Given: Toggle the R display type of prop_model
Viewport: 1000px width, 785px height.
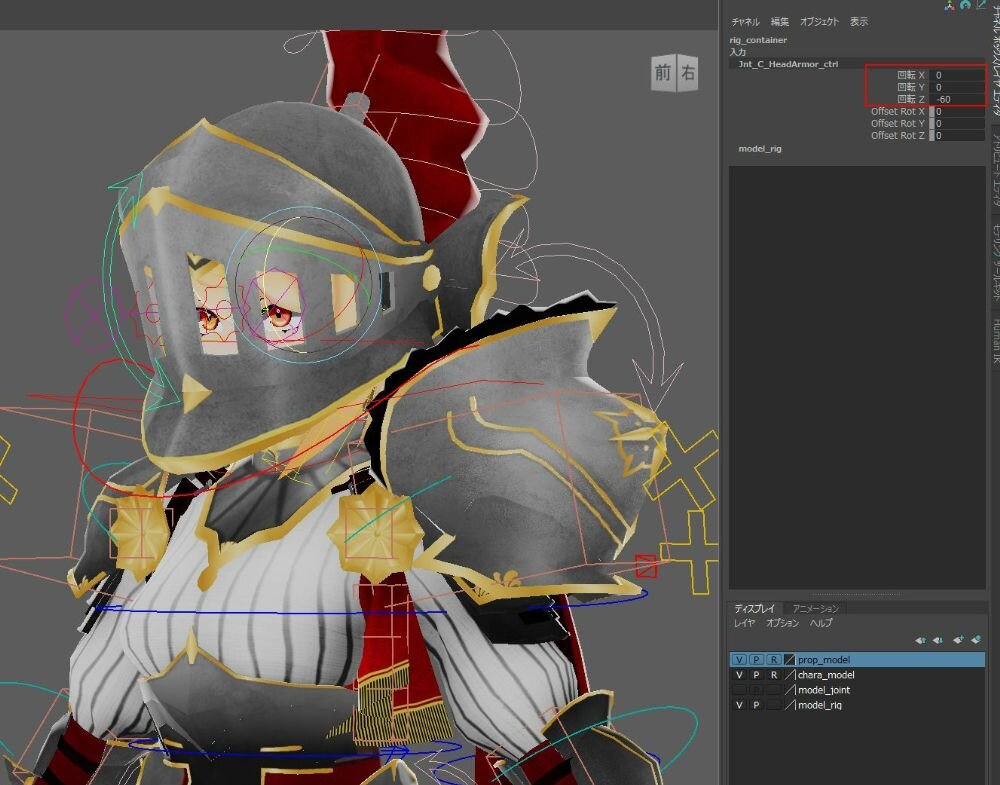Looking at the screenshot, I should 773,660.
